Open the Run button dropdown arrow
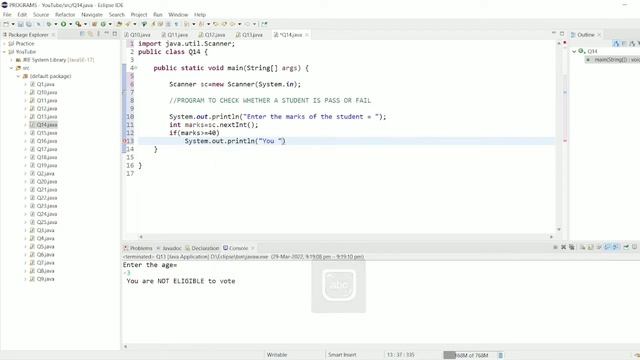The height and width of the screenshot is (360, 640). point(70,24)
